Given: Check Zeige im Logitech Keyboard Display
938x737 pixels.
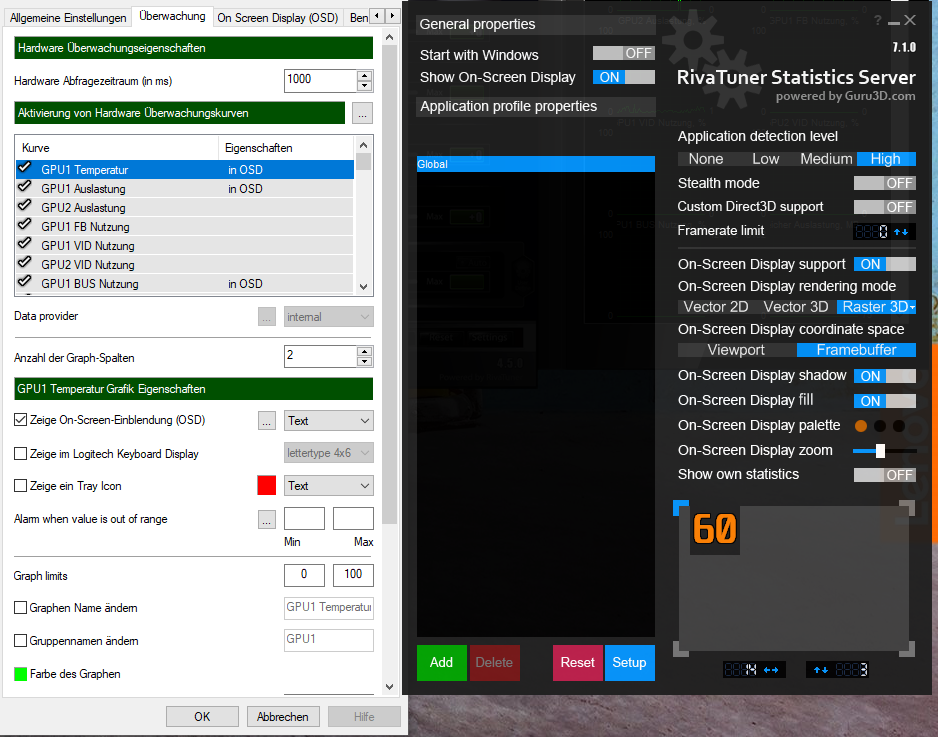Looking at the screenshot, I should coord(20,453).
